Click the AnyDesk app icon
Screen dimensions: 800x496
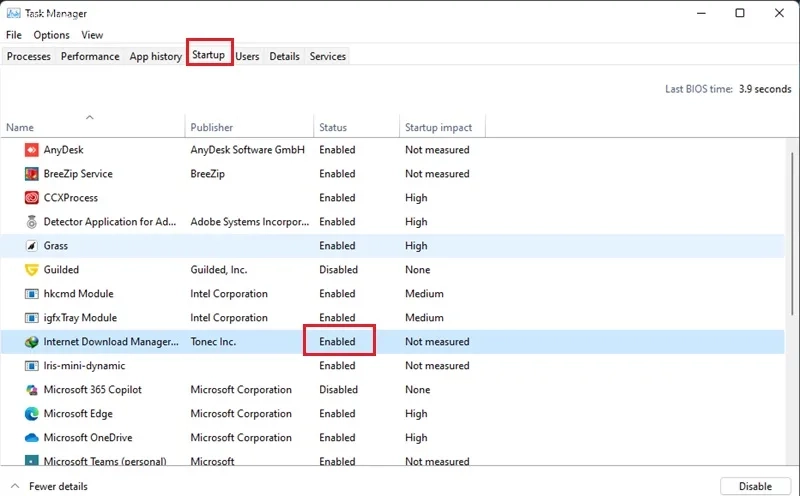coord(32,150)
